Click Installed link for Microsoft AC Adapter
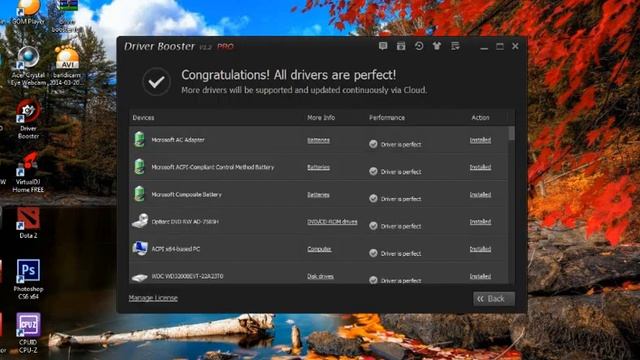 480,140
